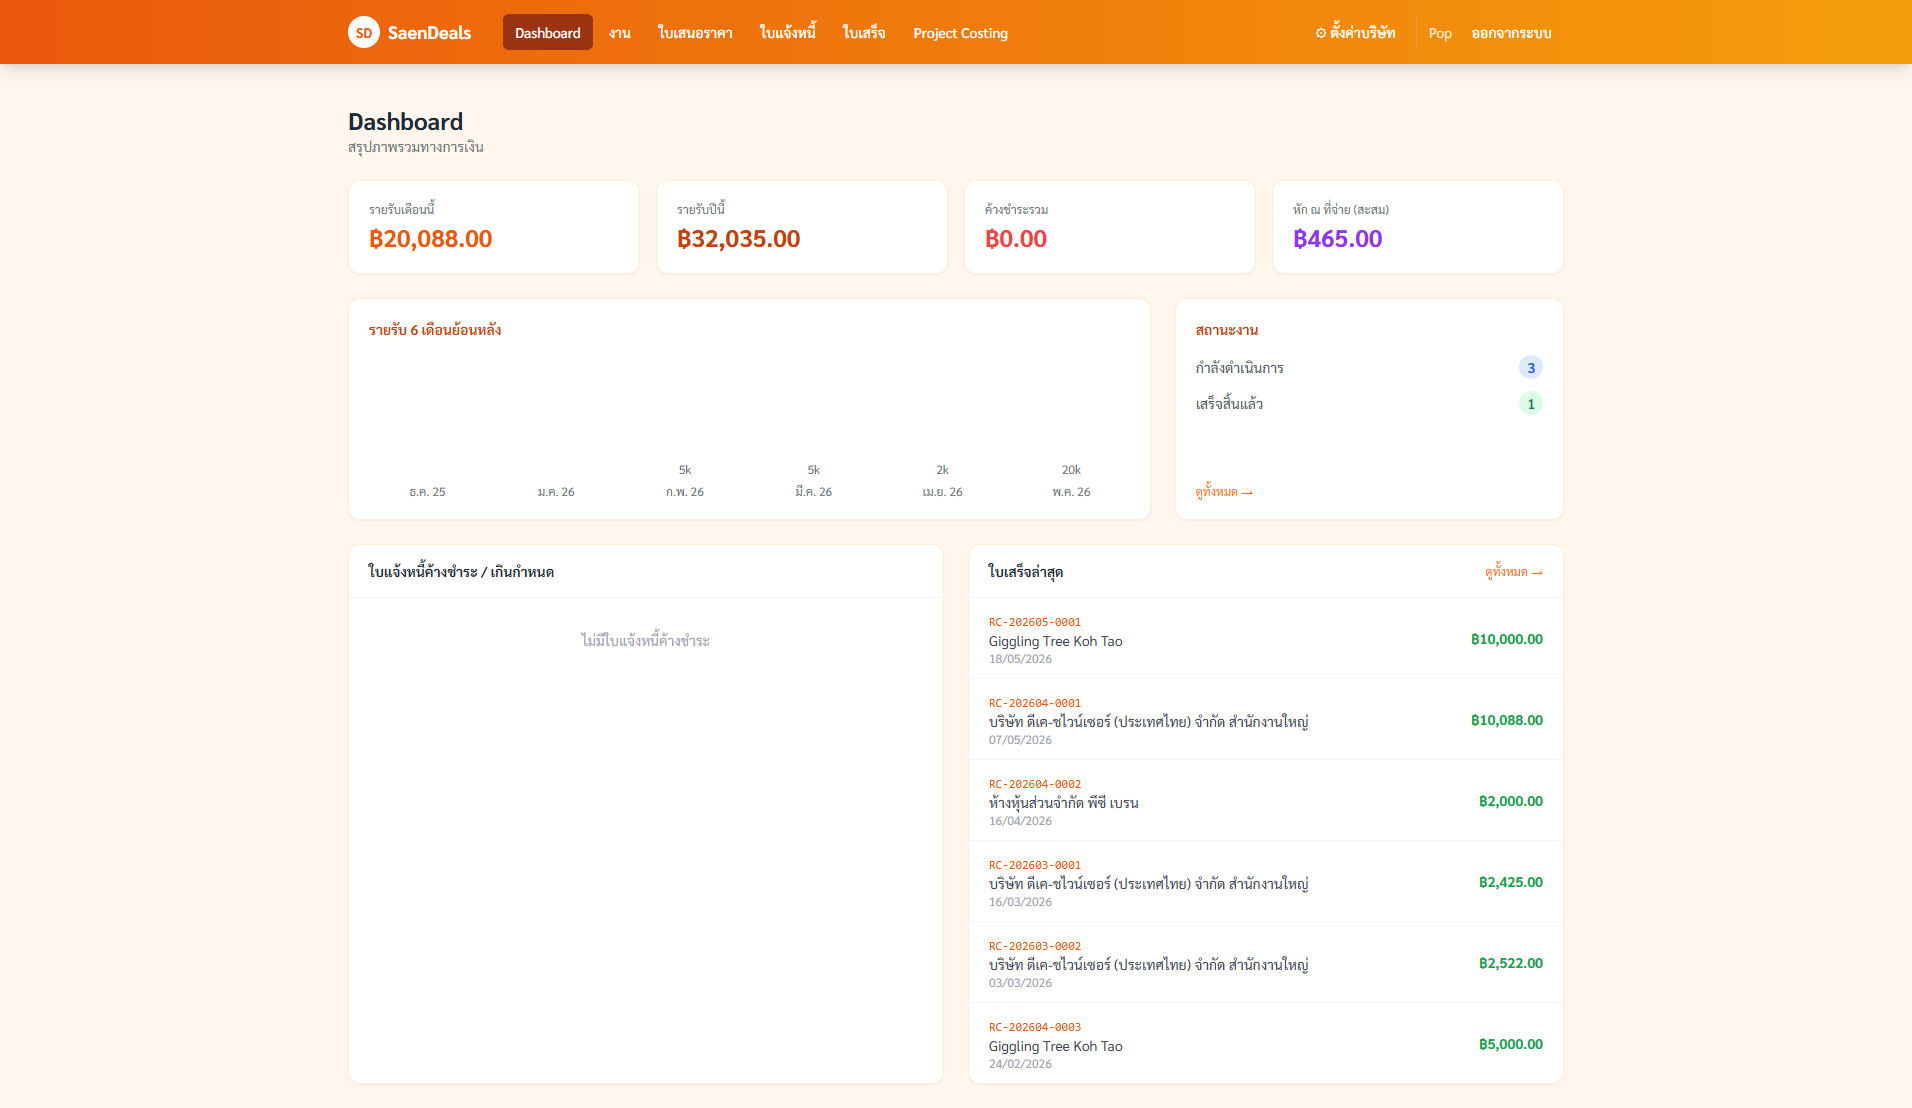Click the ใบเสร็จล่าสุด panel heading

pos(1025,572)
